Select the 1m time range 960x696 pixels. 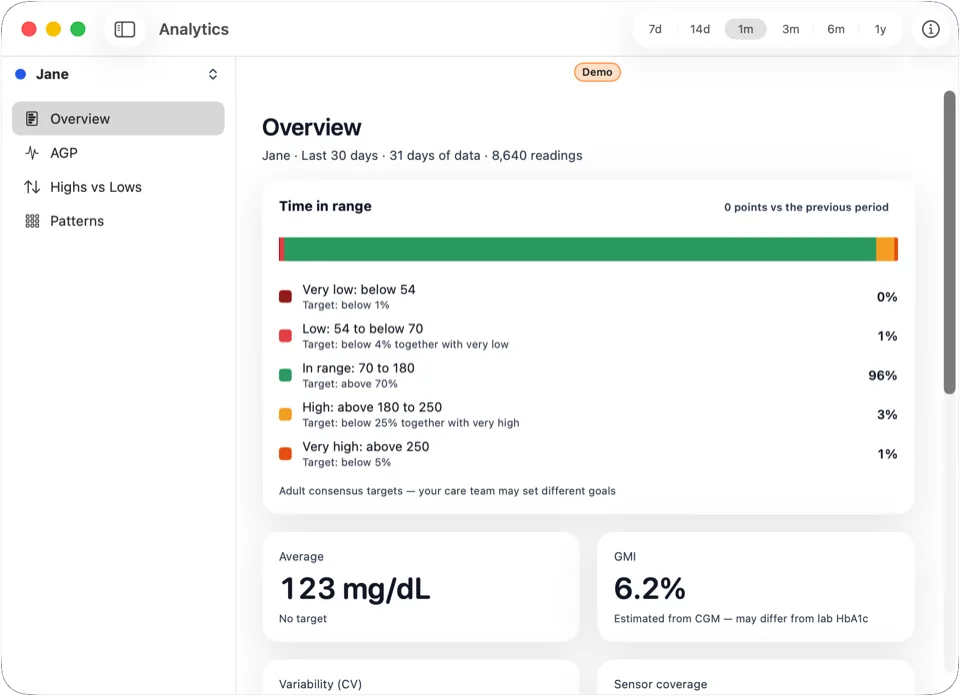[745, 29]
